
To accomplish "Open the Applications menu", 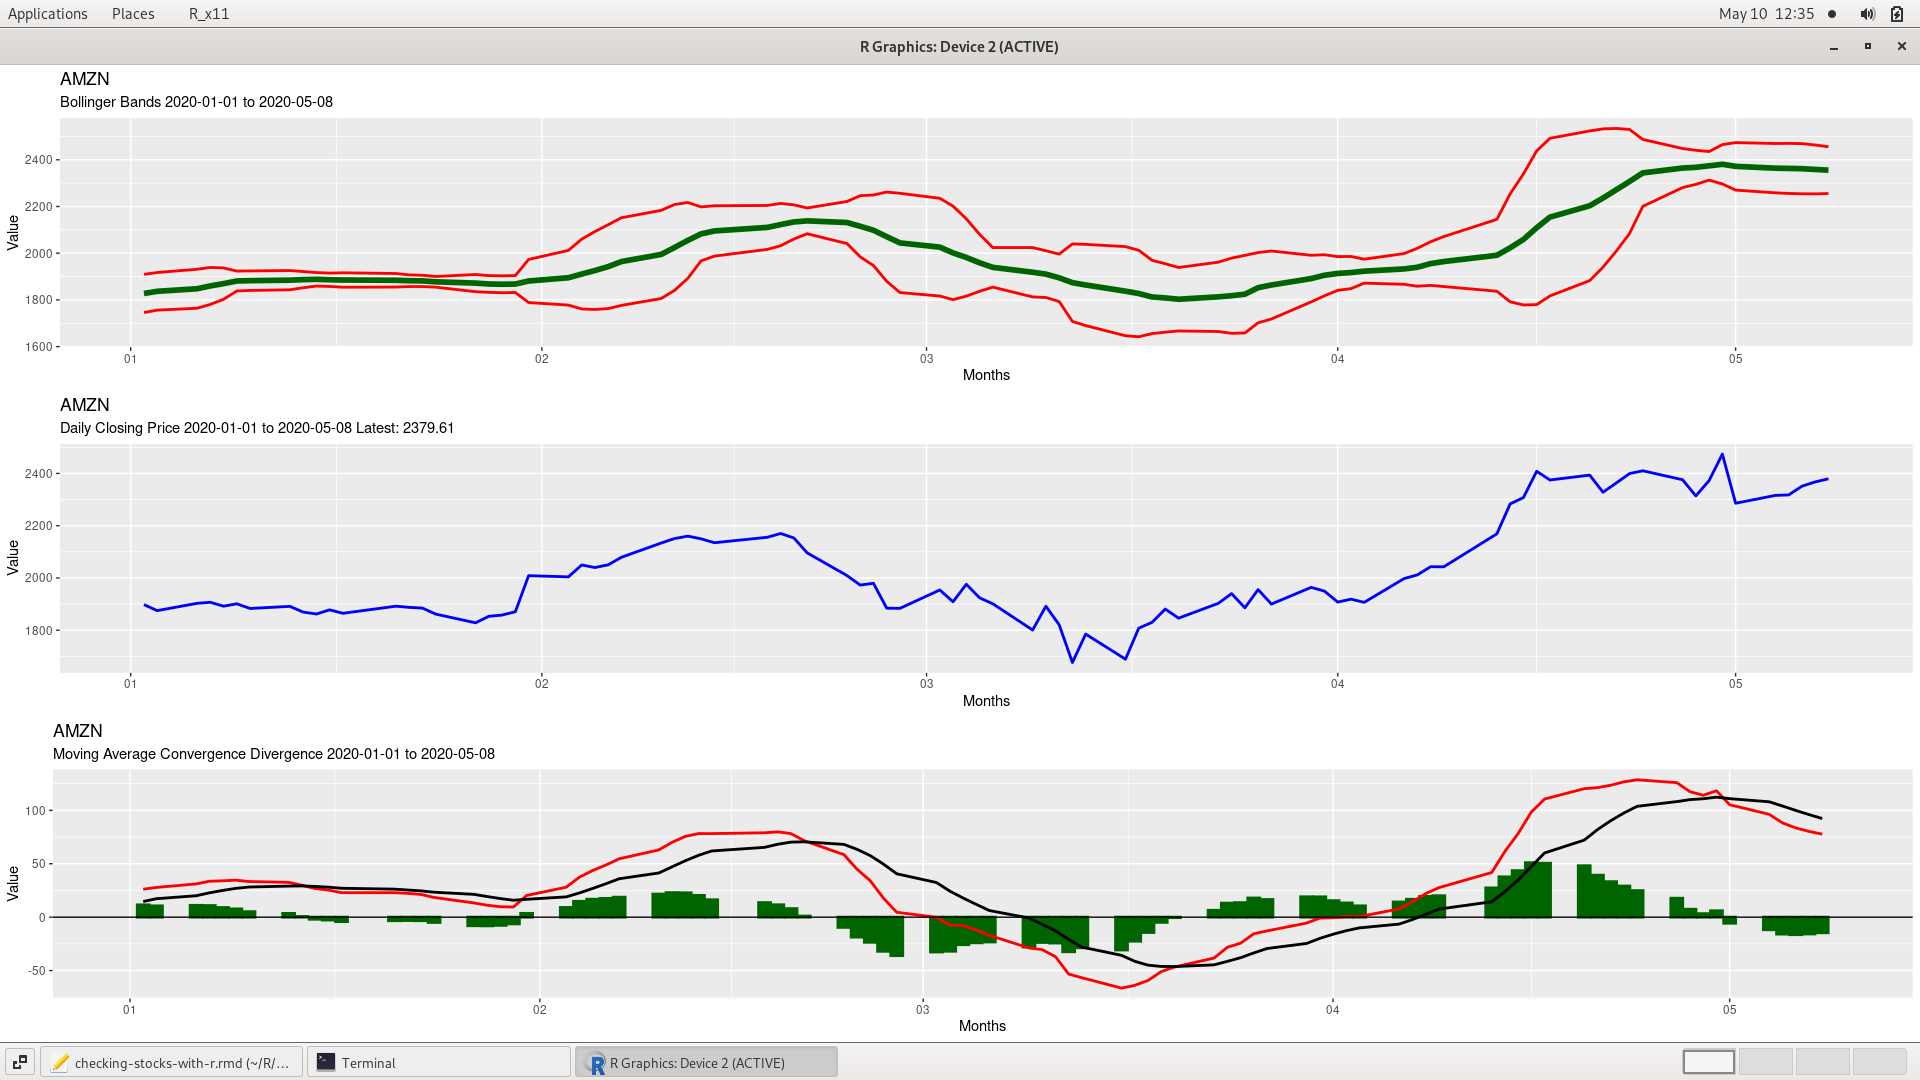I will click(x=47, y=13).
